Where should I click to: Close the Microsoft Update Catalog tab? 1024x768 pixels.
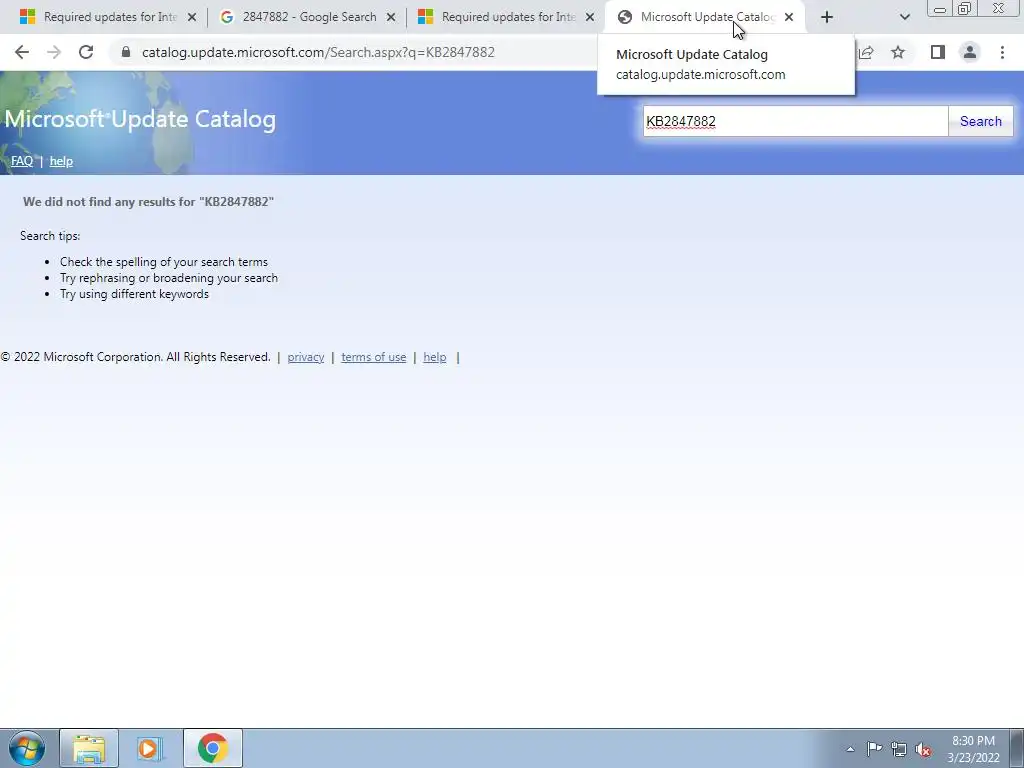pos(789,18)
